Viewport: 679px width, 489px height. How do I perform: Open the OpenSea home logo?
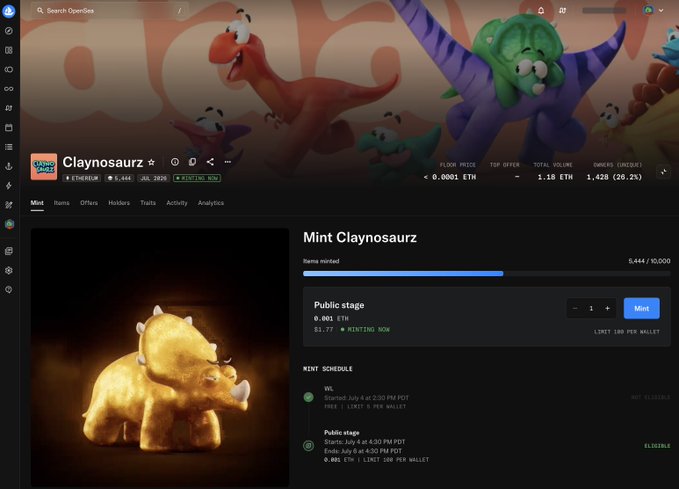coord(9,10)
